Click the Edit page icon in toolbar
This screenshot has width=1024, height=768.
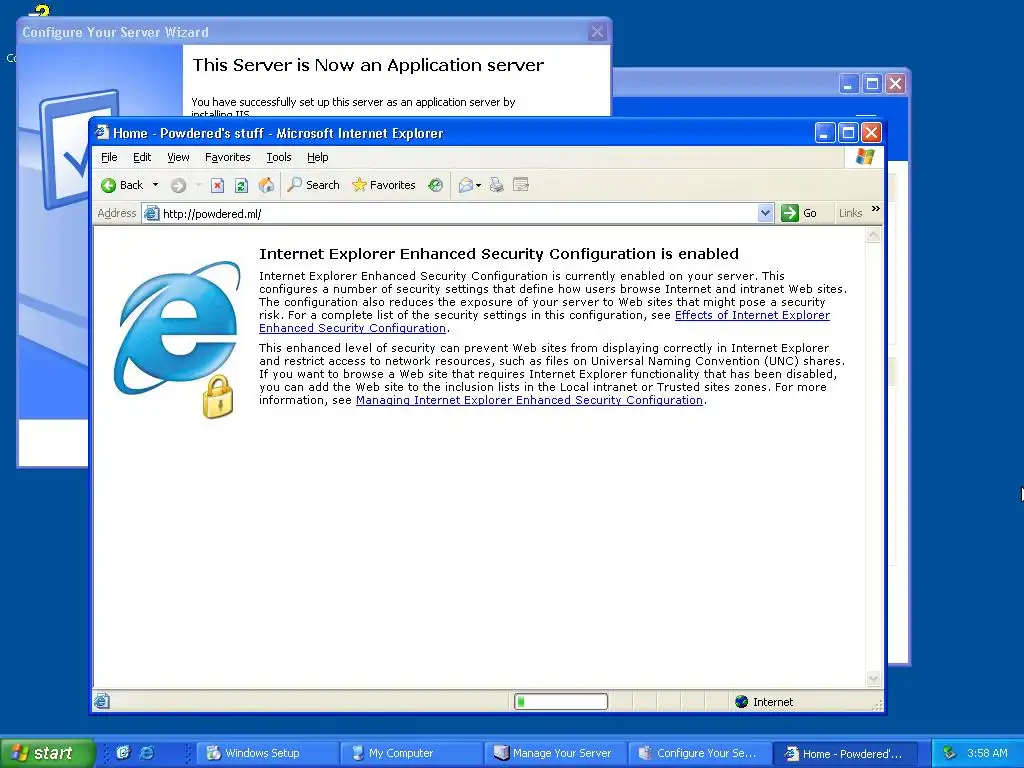click(520, 185)
